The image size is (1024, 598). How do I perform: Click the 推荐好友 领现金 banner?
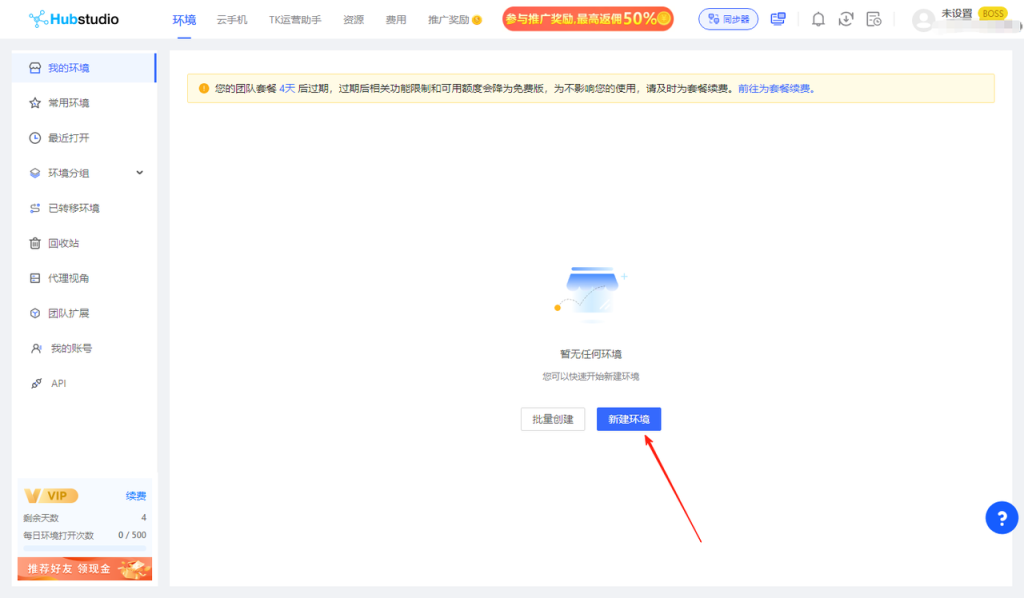click(x=85, y=568)
